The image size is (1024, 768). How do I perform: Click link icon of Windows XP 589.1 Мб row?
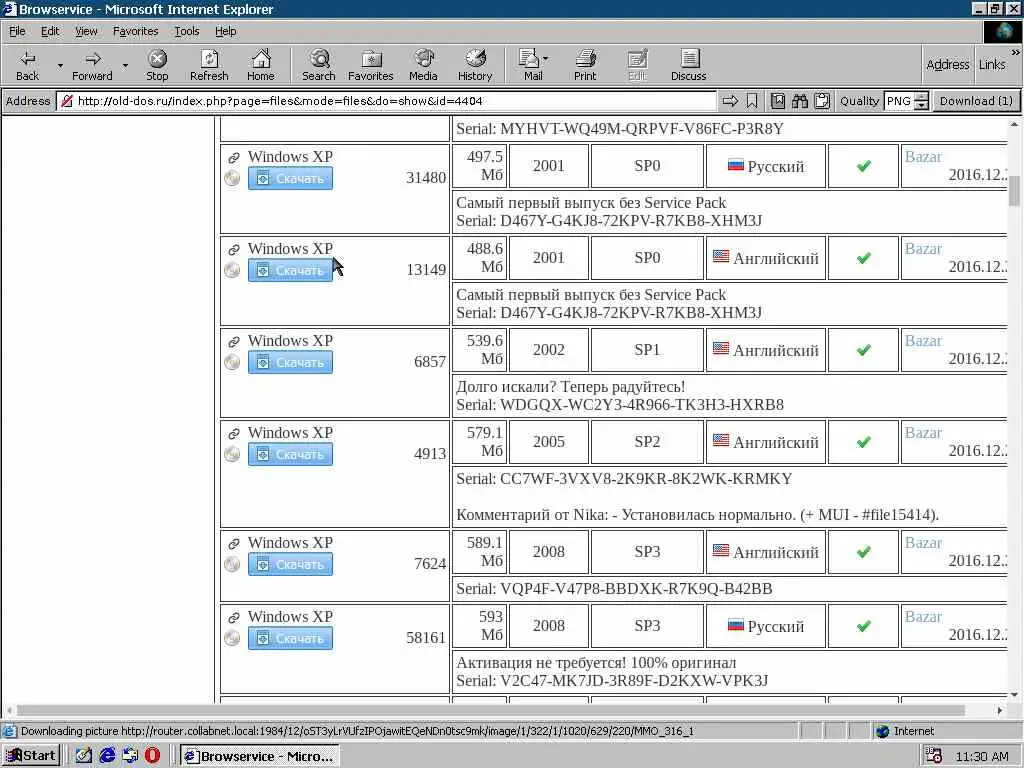pyautogui.click(x=233, y=543)
